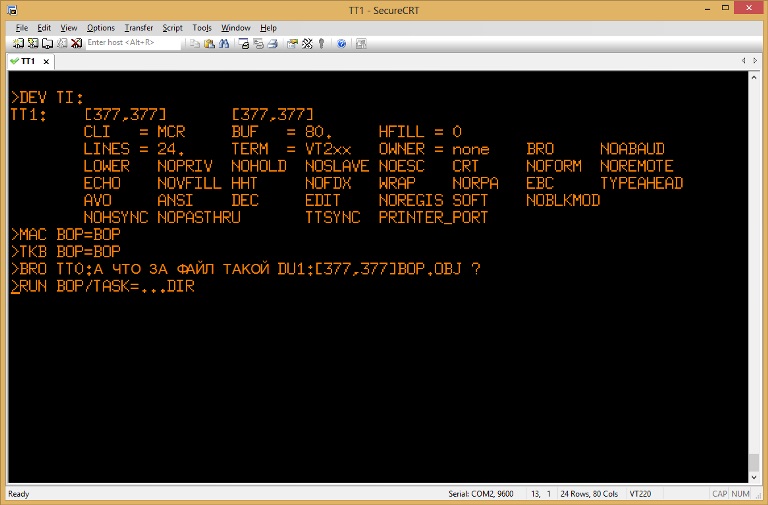This screenshot has width=768, height=505.
Task: Open Quick Connect from the toolbar
Action: [x=33, y=43]
